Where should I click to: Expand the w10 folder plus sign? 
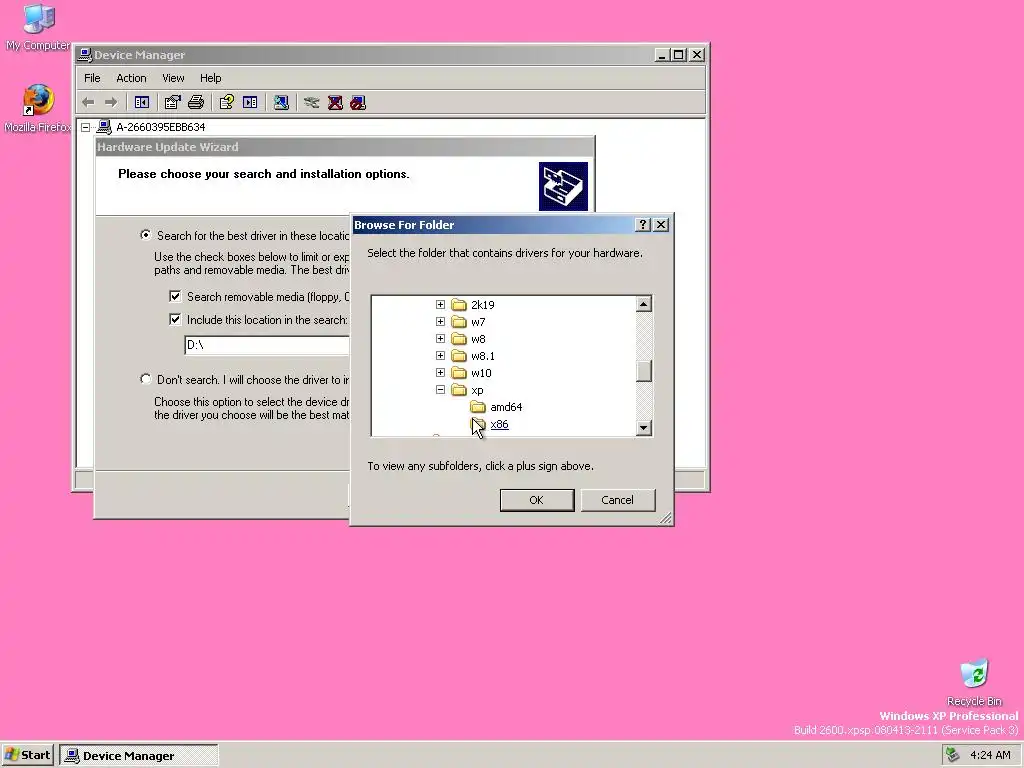click(x=440, y=373)
